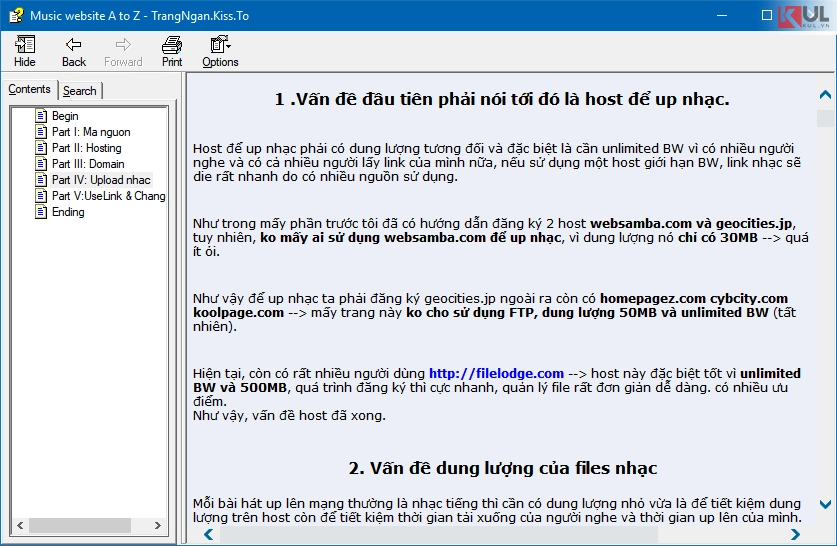Image resolution: width=837 pixels, height=546 pixels.
Task: Click topic pane scroll right arrow
Action: pyautogui.click(x=795, y=534)
